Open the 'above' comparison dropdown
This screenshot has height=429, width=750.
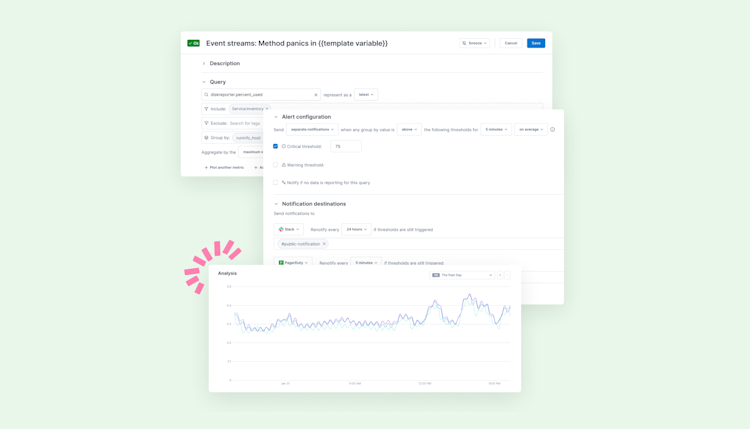pyautogui.click(x=409, y=130)
